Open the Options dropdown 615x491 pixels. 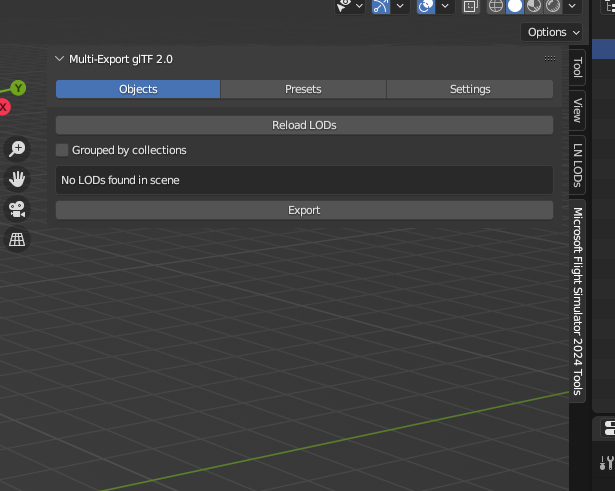click(x=551, y=32)
